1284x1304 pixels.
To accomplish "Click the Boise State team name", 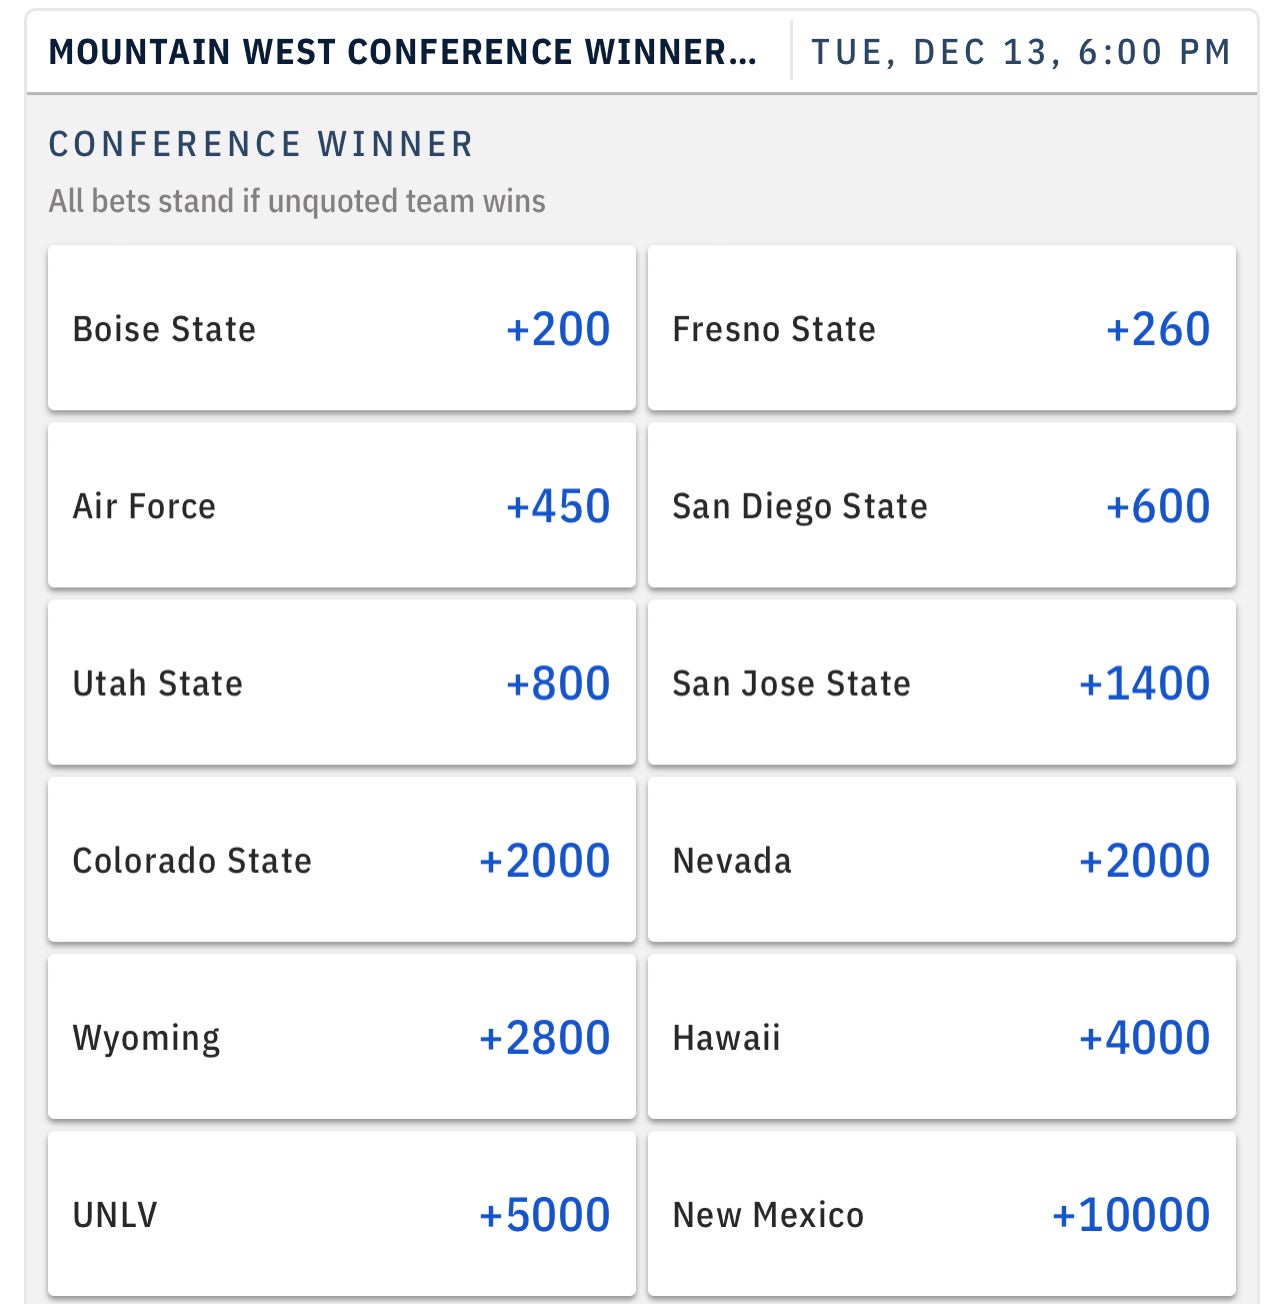I will point(164,329).
